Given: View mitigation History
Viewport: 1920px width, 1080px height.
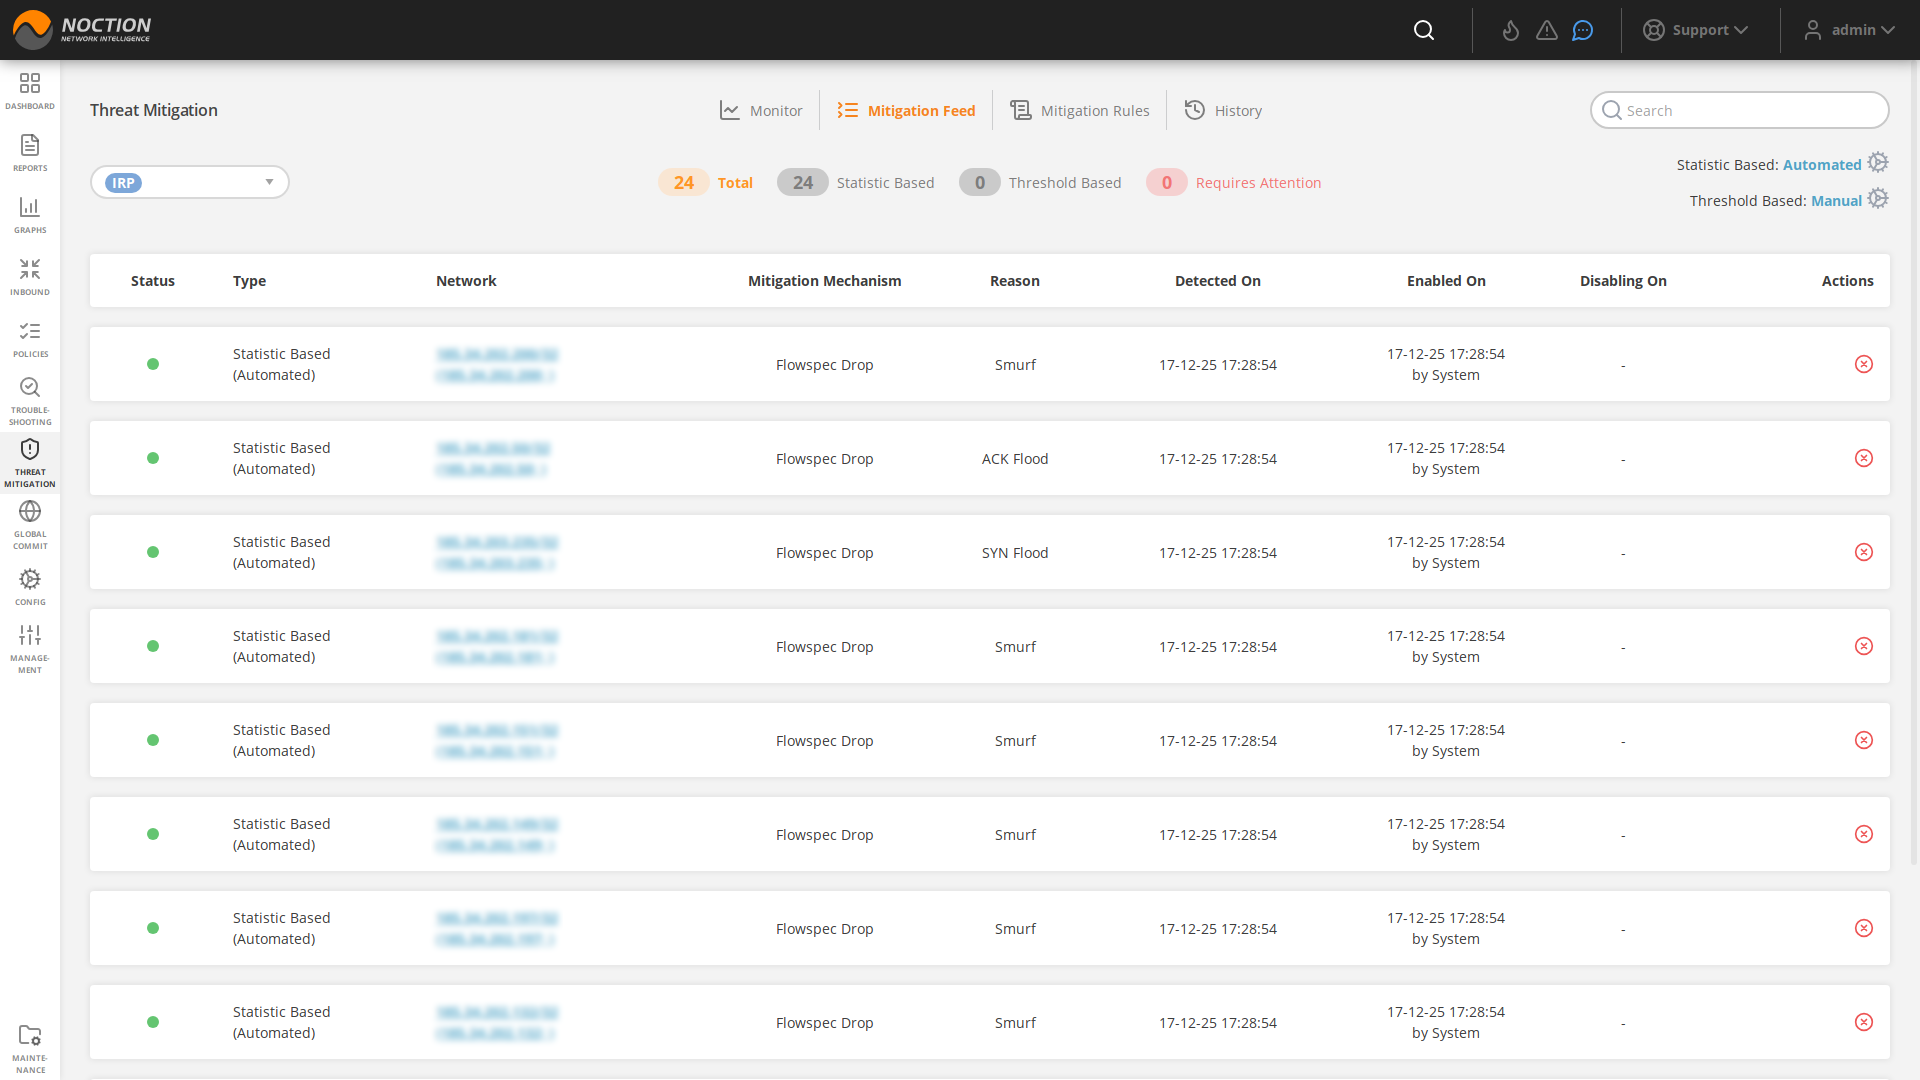Looking at the screenshot, I should pyautogui.click(x=1223, y=110).
